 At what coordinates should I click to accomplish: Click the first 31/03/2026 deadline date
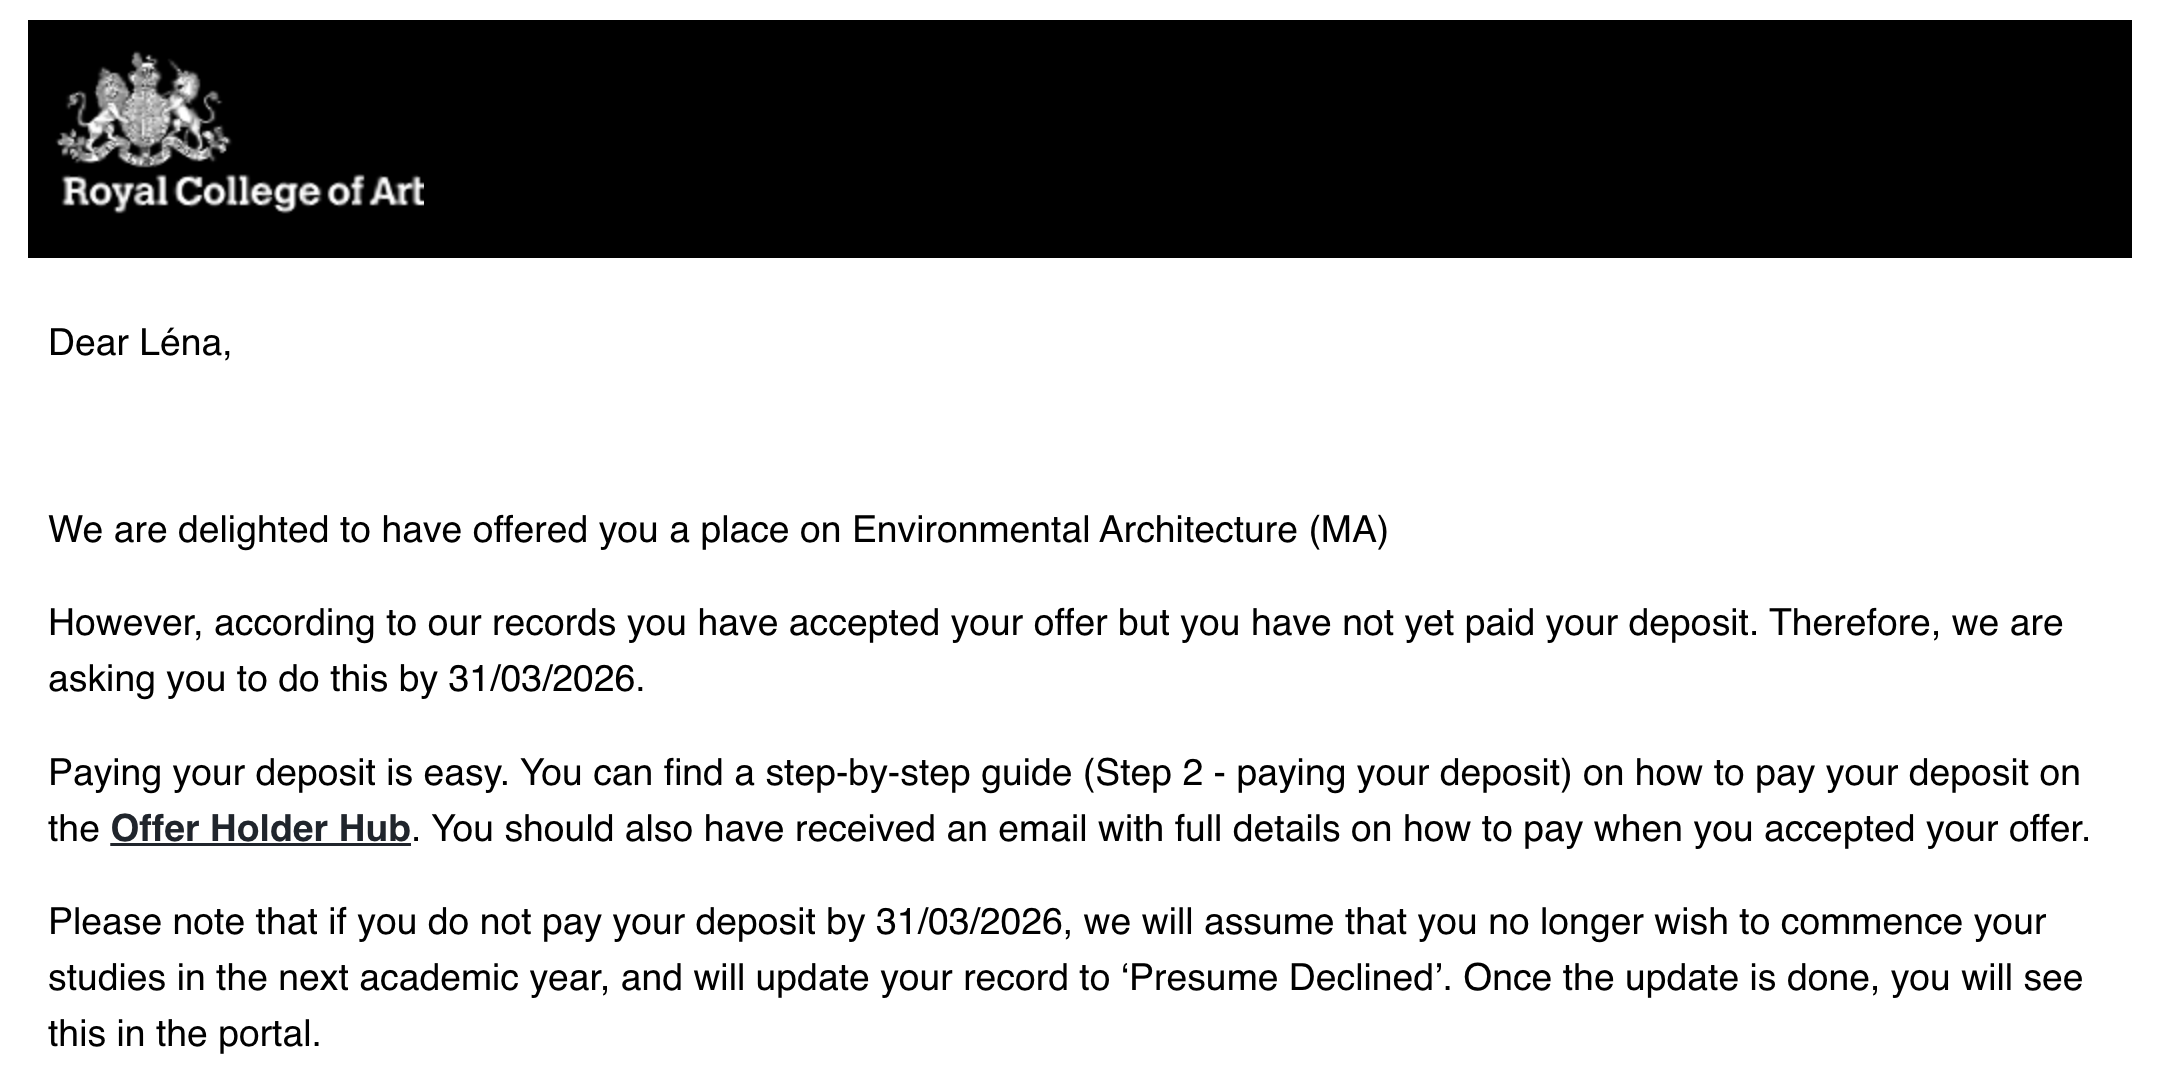[x=541, y=679]
